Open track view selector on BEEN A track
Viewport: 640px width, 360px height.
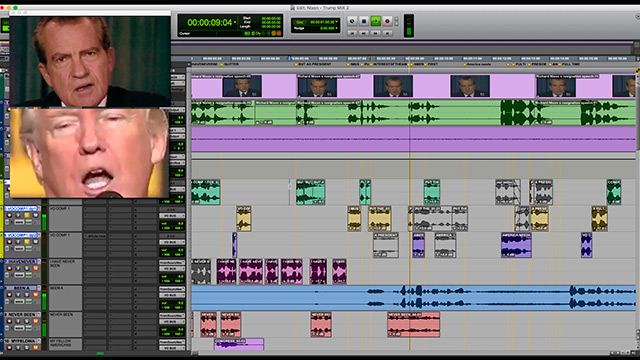(19, 302)
